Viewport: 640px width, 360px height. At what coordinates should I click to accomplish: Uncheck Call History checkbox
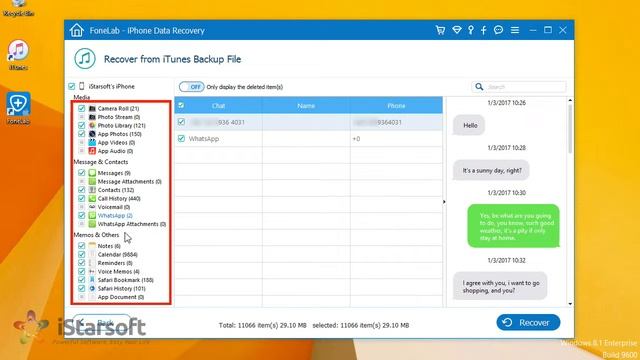click(82, 199)
